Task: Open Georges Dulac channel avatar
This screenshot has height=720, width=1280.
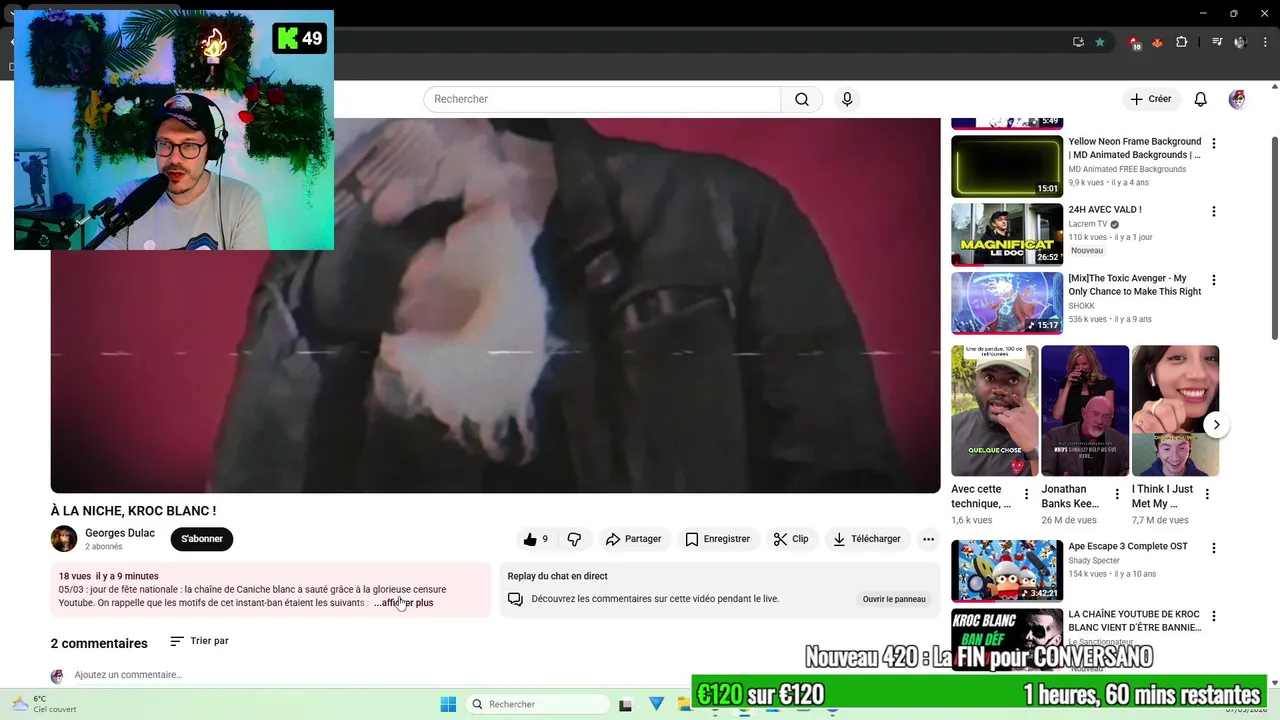Action: tap(64, 538)
